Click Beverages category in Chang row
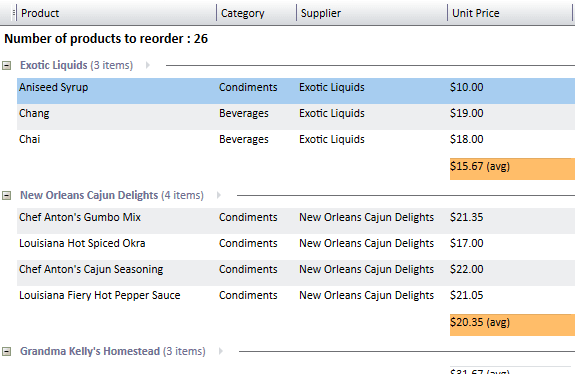The image size is (575, 374). pos(244,113)
